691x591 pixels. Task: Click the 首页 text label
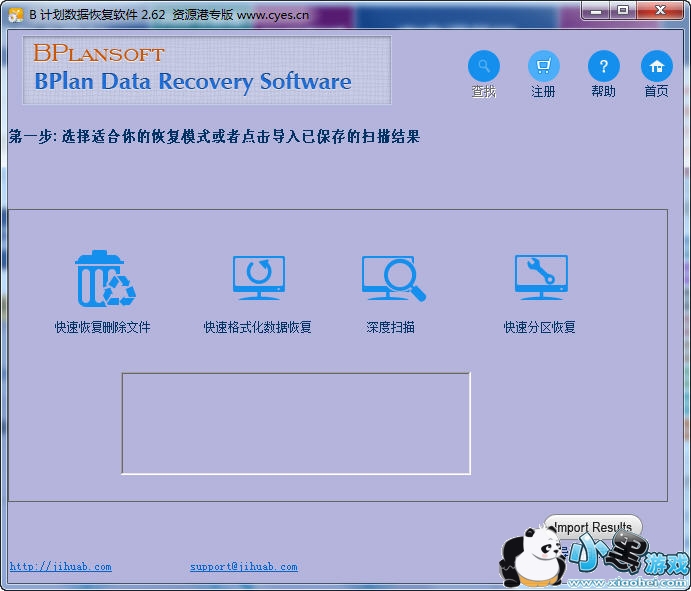[x=657, y=92]
